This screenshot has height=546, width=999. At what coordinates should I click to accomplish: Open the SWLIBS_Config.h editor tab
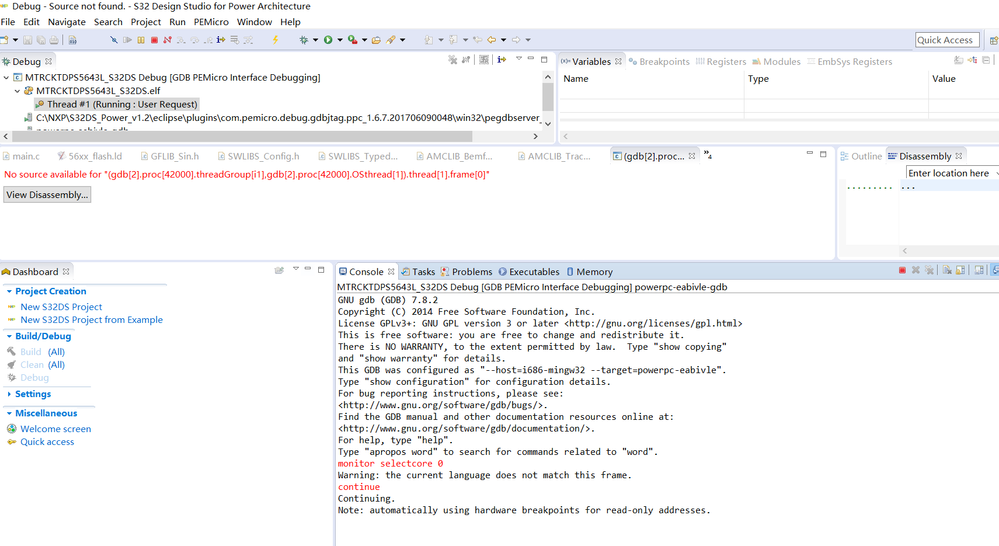pos(258,156)
